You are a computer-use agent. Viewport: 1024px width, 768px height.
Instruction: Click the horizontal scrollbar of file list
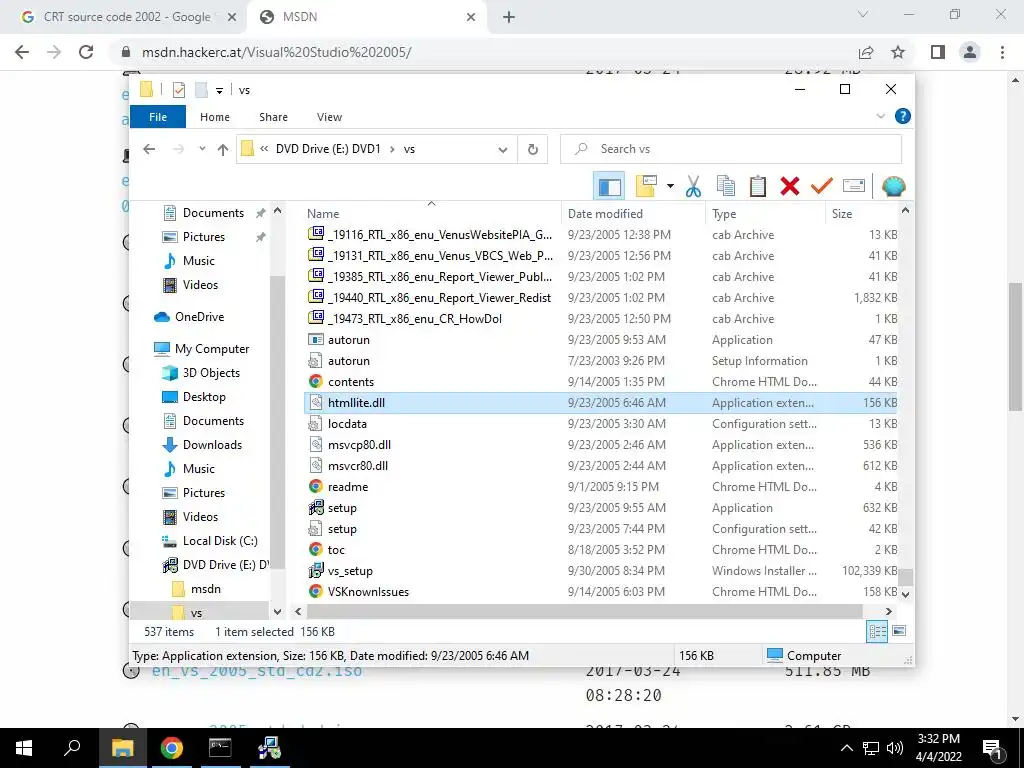[584, 611]
